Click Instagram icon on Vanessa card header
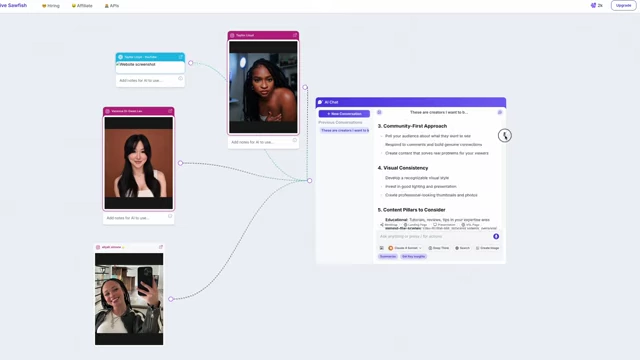Image resolution: width=640 pixels, height=360 pixels. point(108,111)
